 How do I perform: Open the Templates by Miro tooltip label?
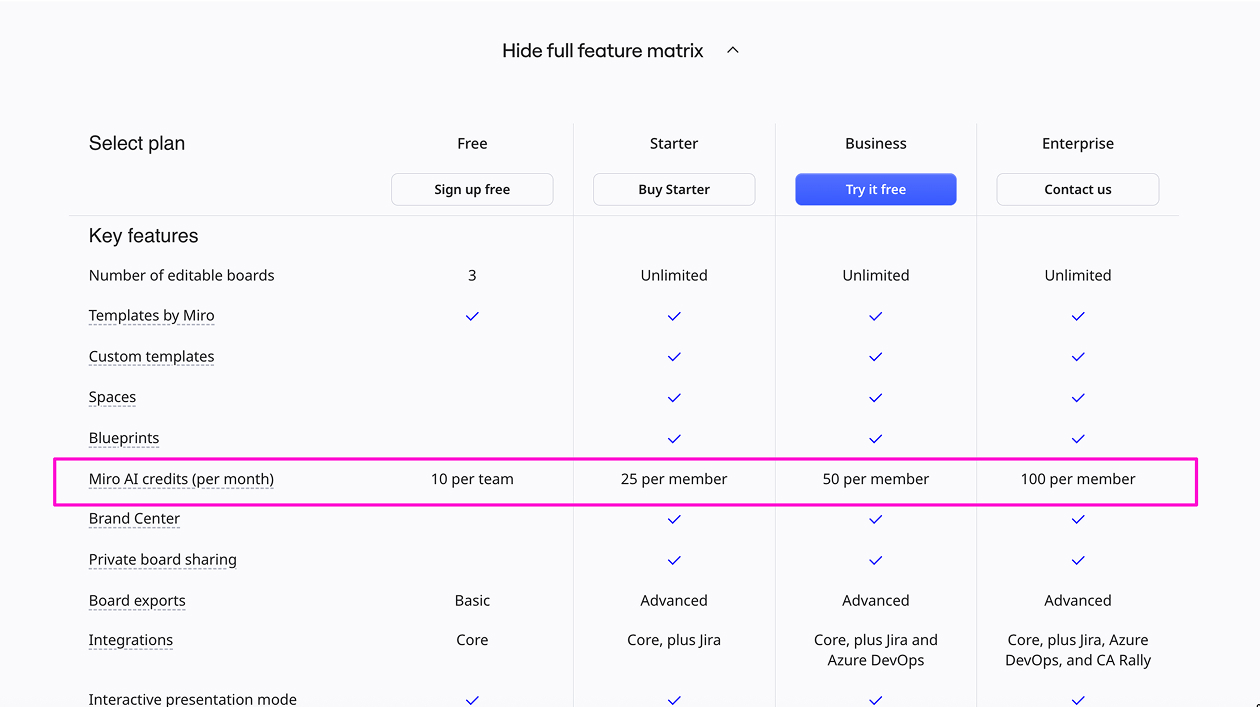[x=151, y=316]
